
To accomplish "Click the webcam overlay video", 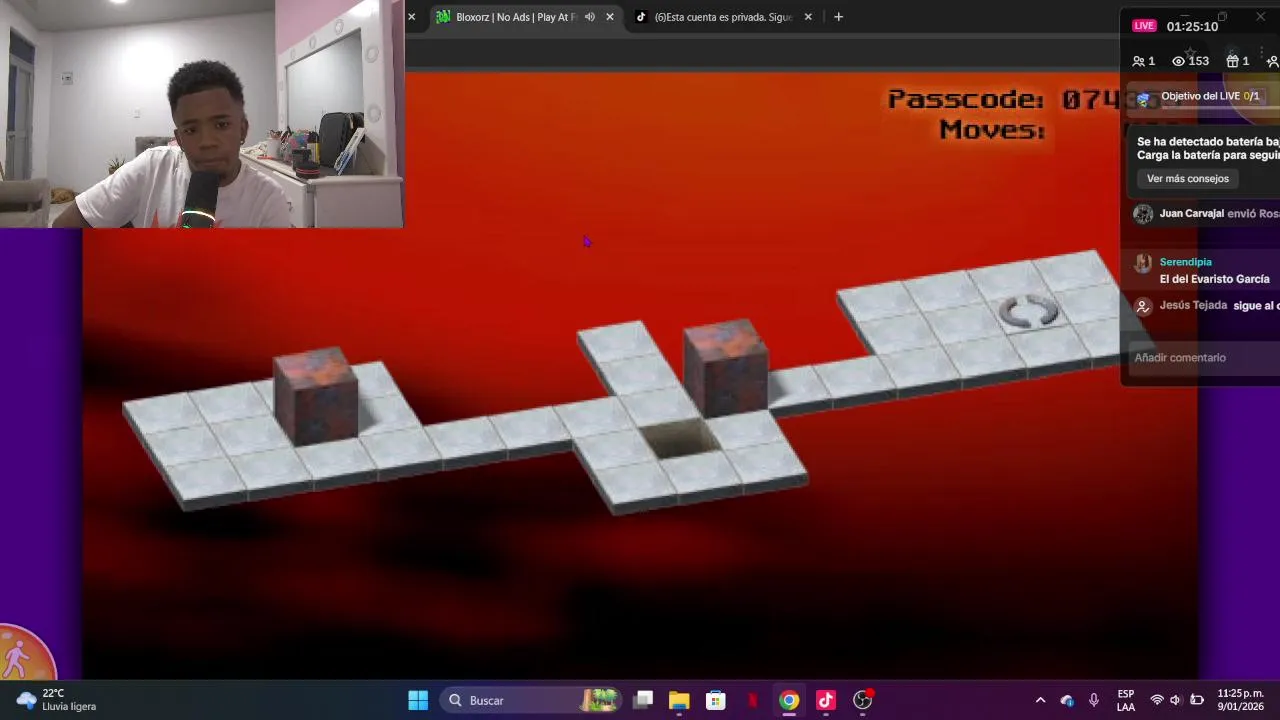I will point(202,114).
